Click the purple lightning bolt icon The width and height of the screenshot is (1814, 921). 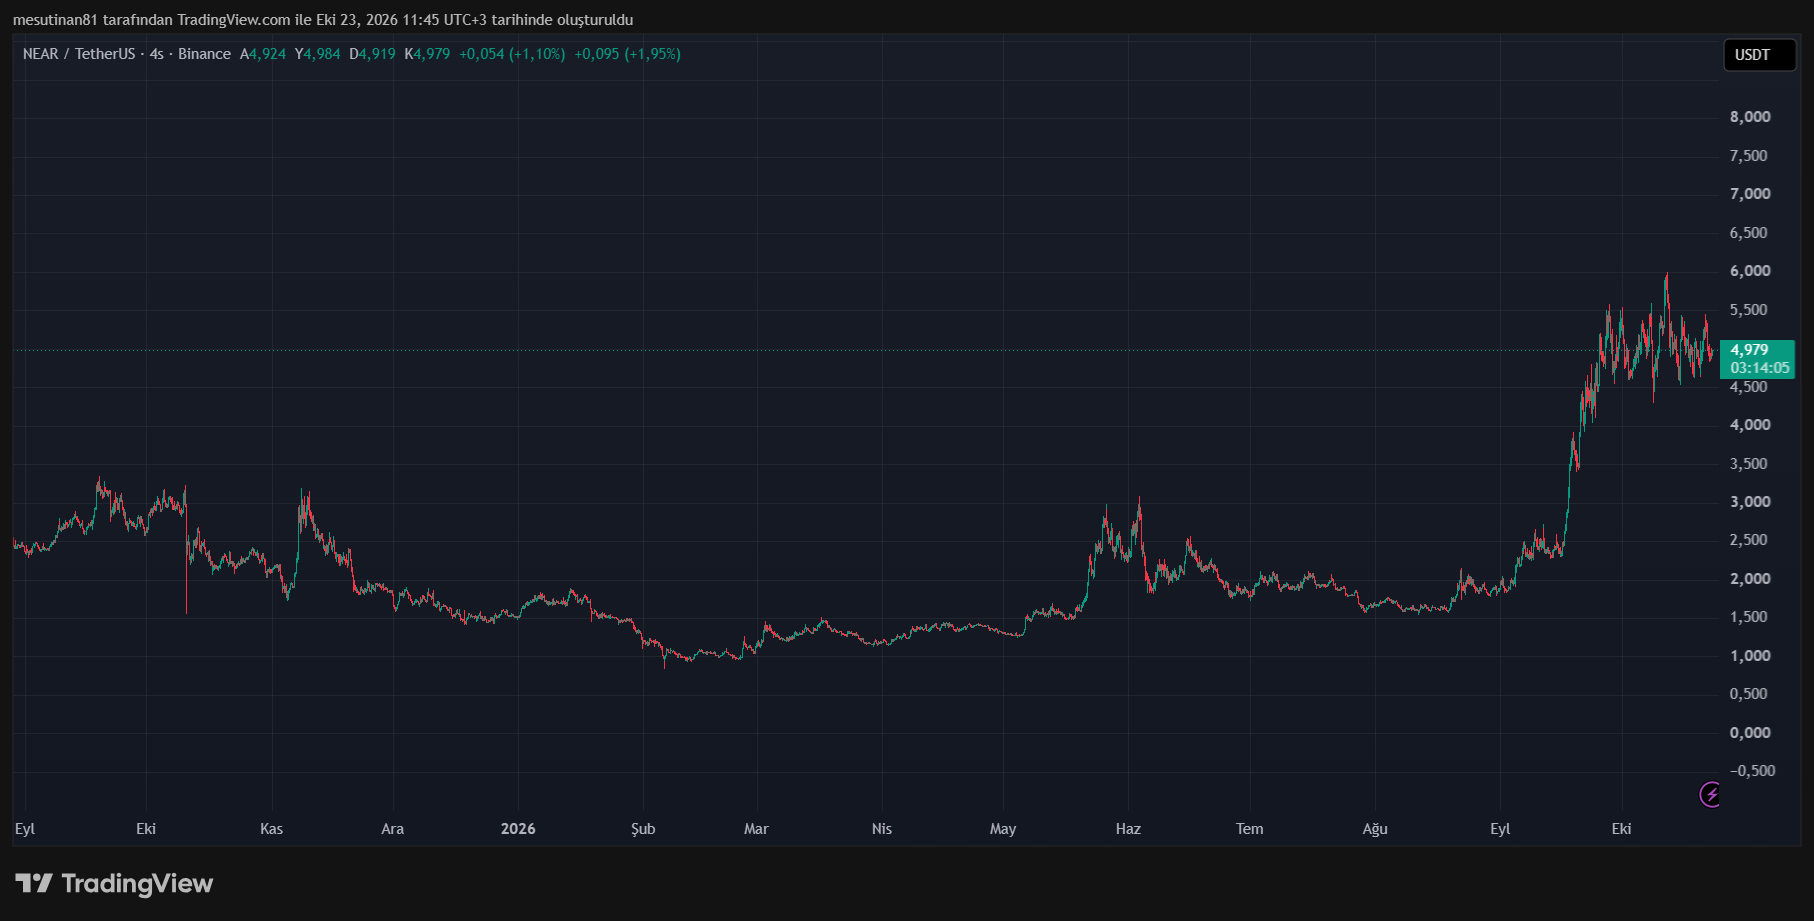[1711, 795]
